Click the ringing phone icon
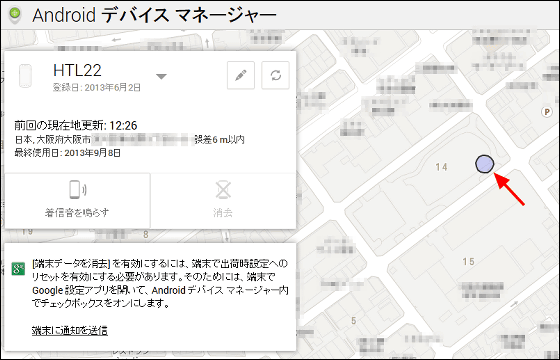The image size is (560, 360). (x=77, y=190)
